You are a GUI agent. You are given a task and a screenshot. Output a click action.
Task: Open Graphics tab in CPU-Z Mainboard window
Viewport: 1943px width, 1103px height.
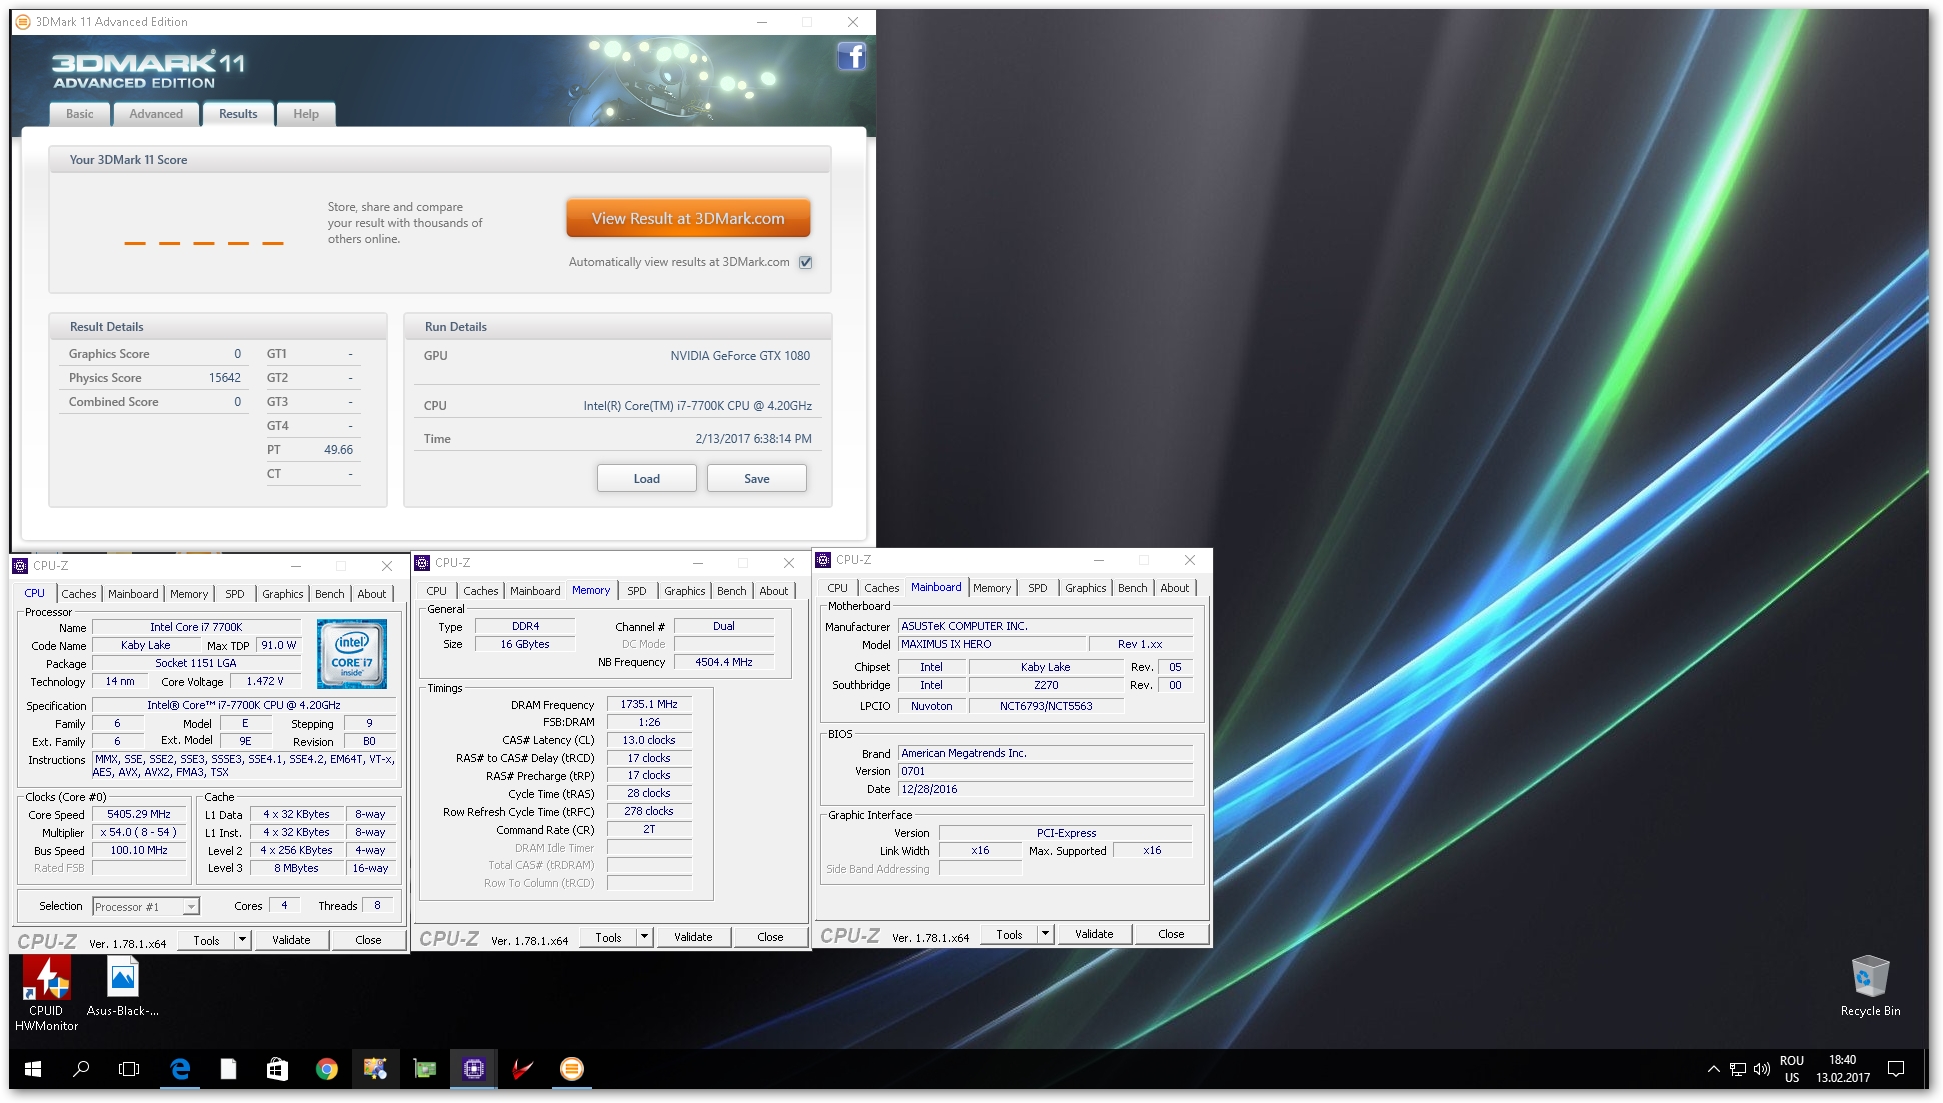[x=1086, y=588]
